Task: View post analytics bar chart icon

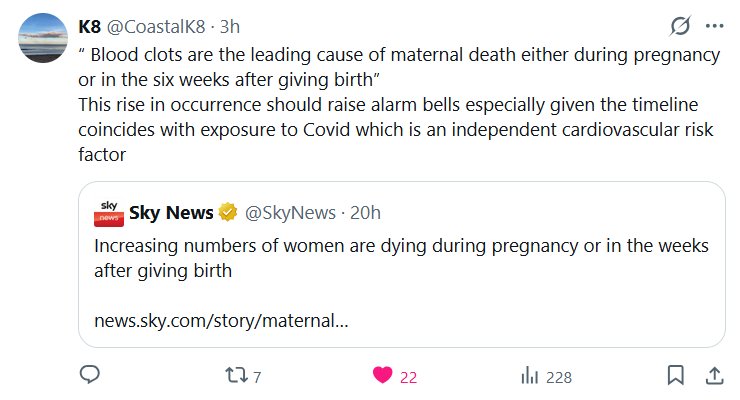Action: click(529, 376)
